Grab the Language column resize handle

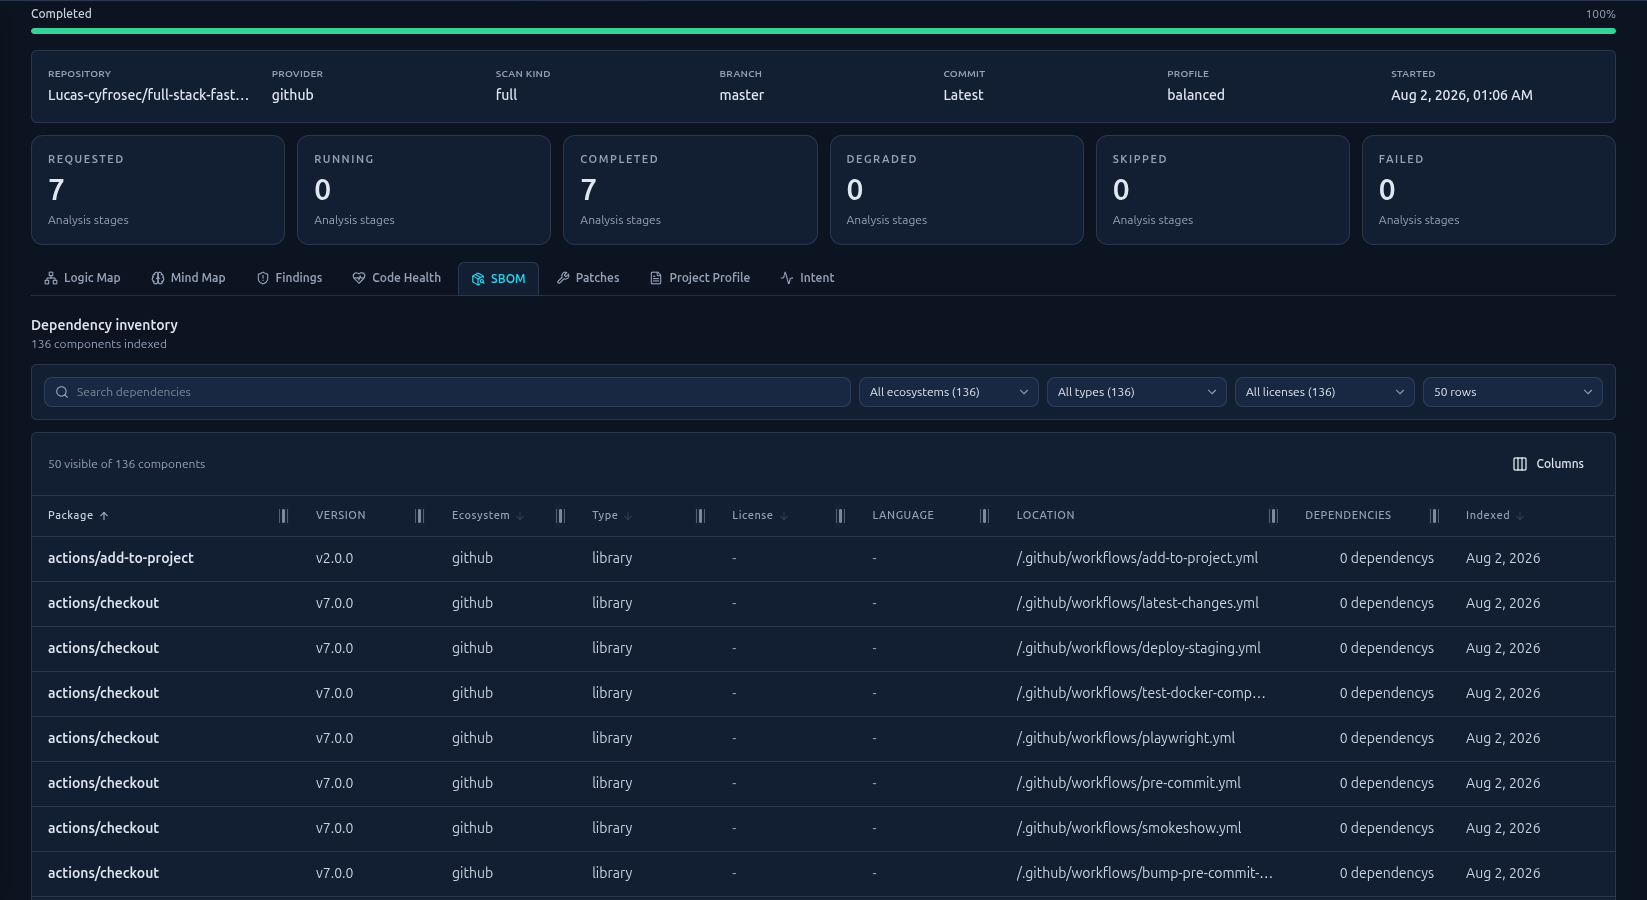pos(985,516)
